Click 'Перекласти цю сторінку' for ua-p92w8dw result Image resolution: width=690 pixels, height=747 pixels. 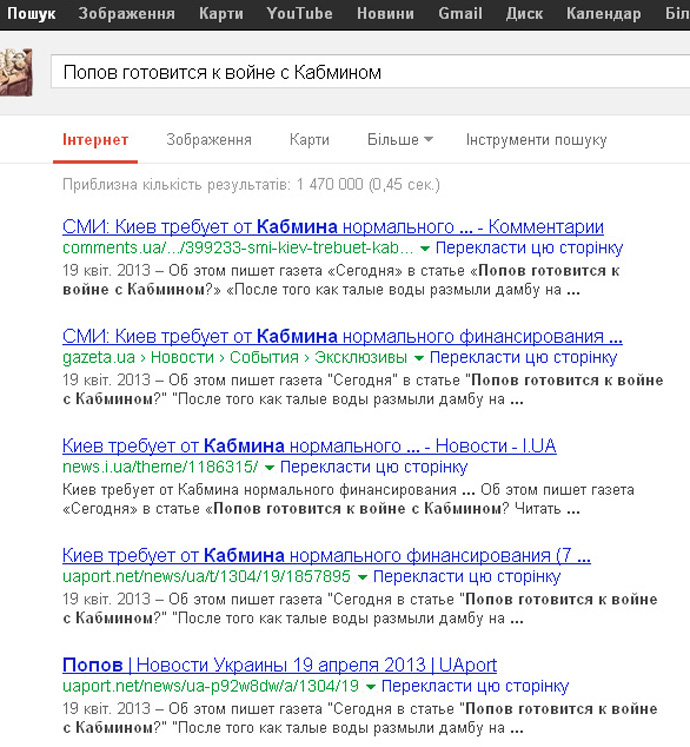pyautogui.click(x=475, y=686)
